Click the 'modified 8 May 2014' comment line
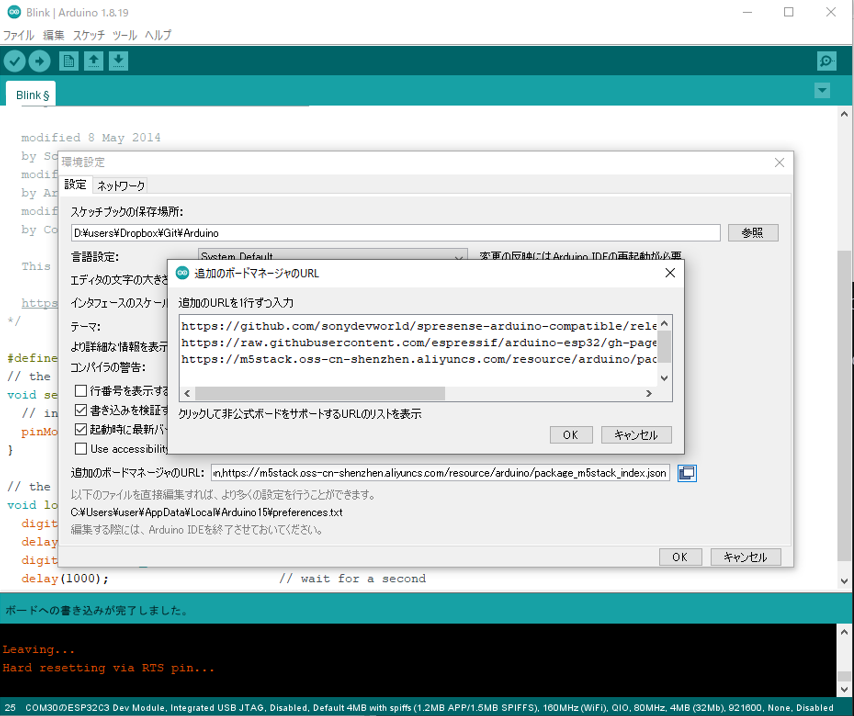Image resolution: width=854 pixels, height=716 pixels. [90, 137]
